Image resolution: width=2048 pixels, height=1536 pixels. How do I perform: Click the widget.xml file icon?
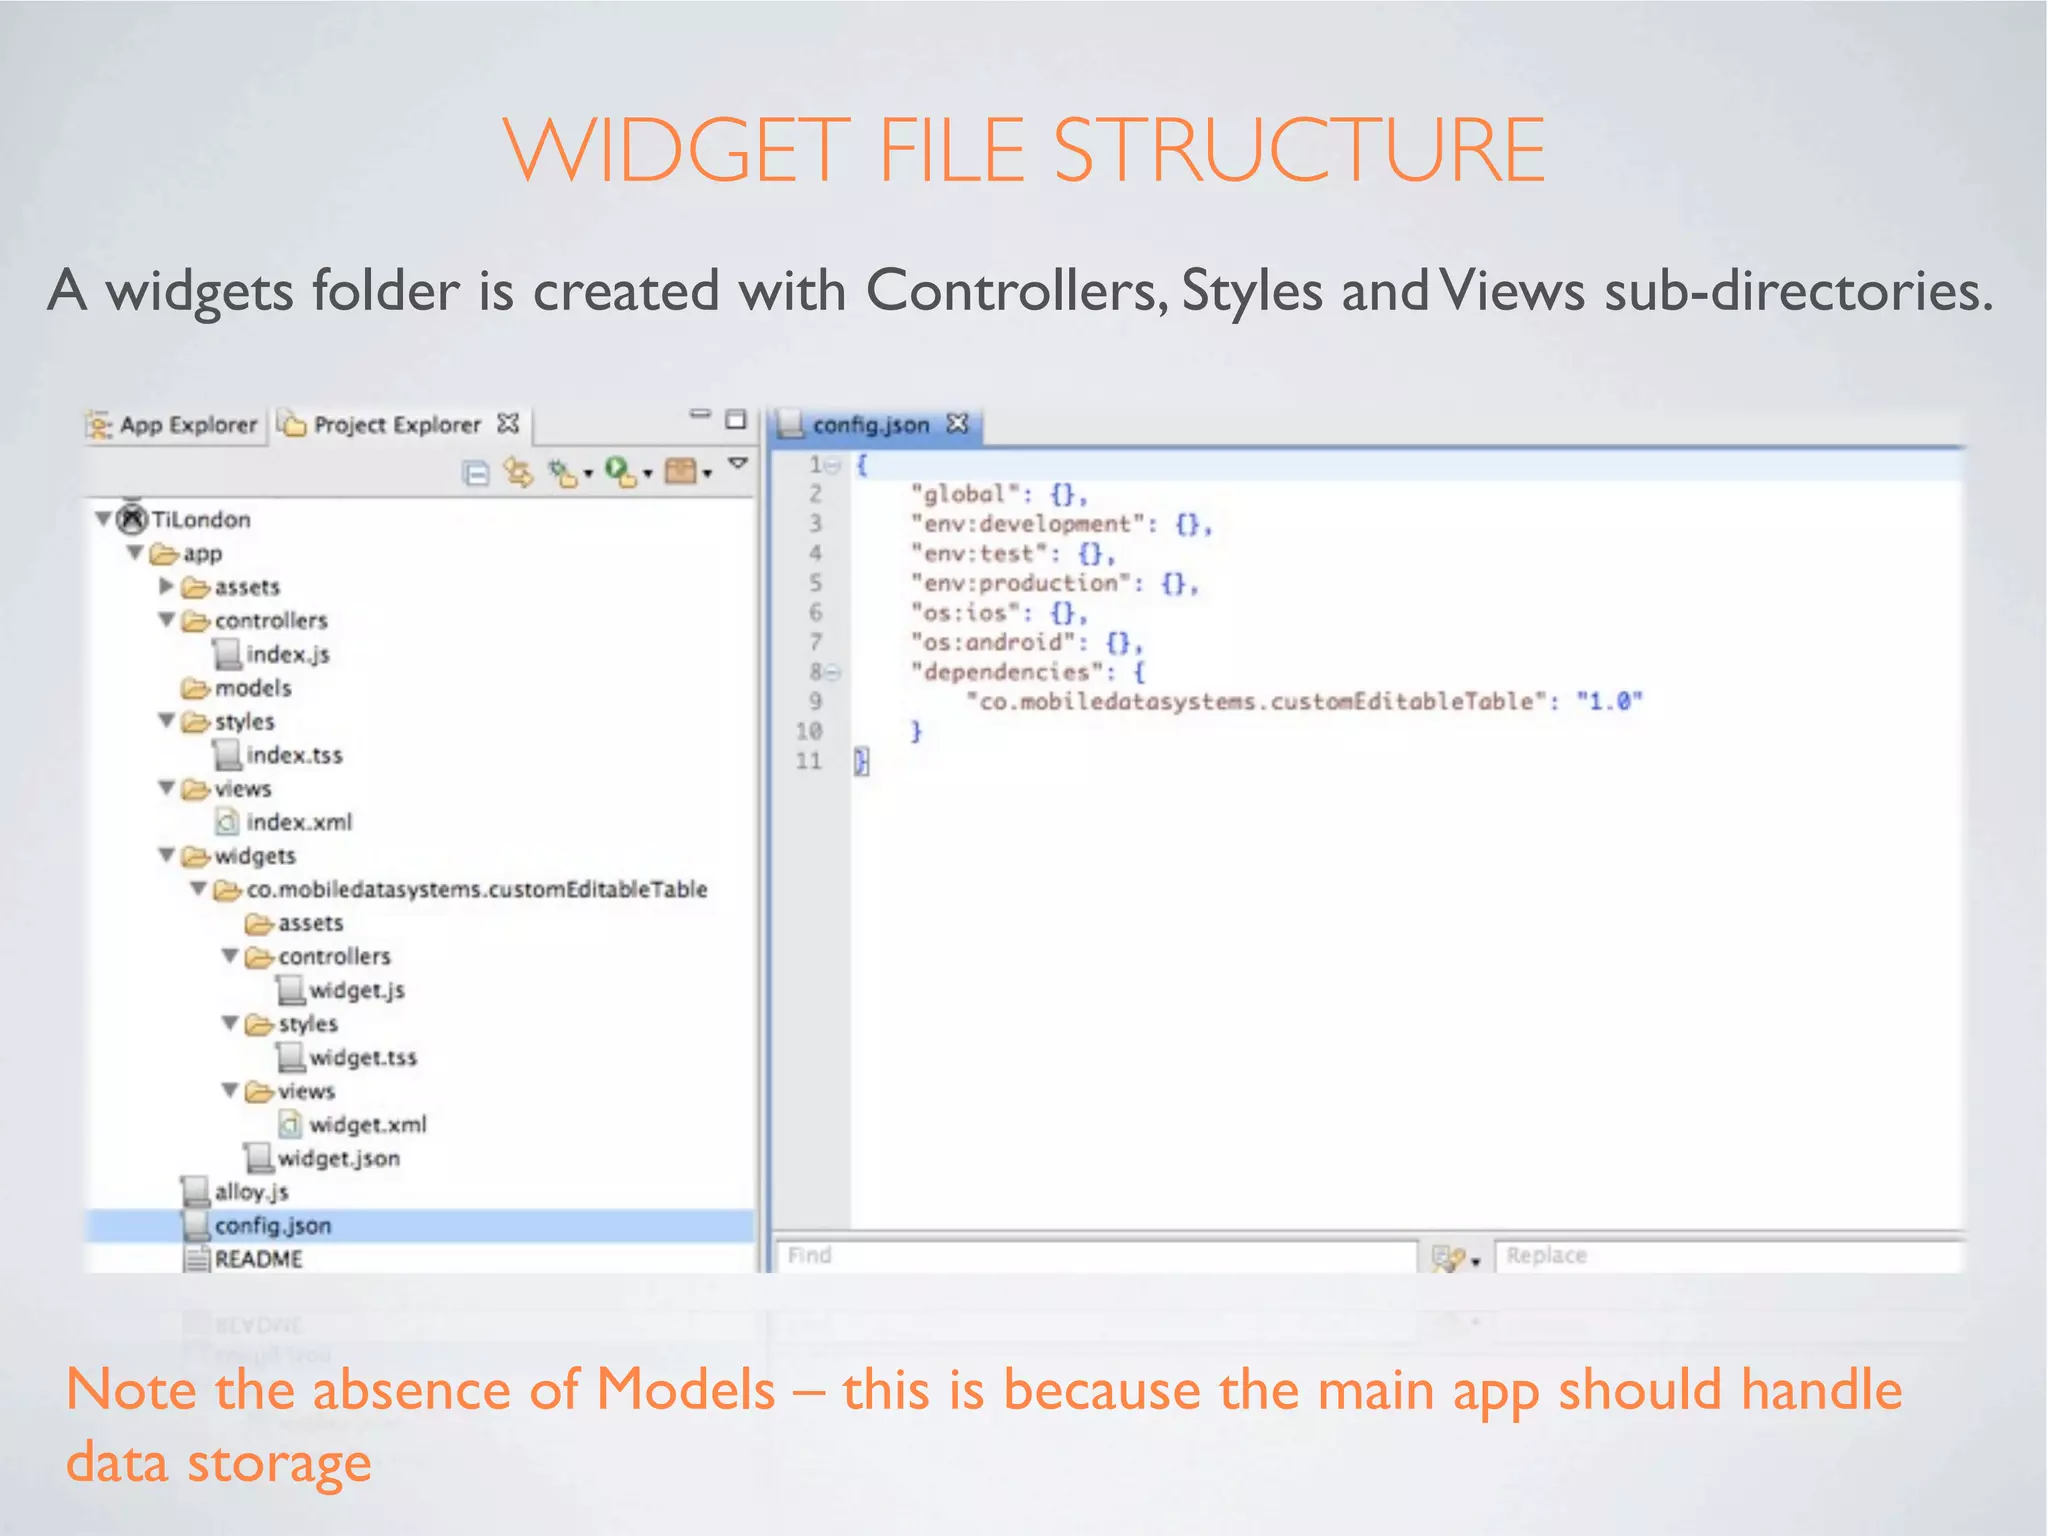pyautogui.click(x=290, y=1124)
